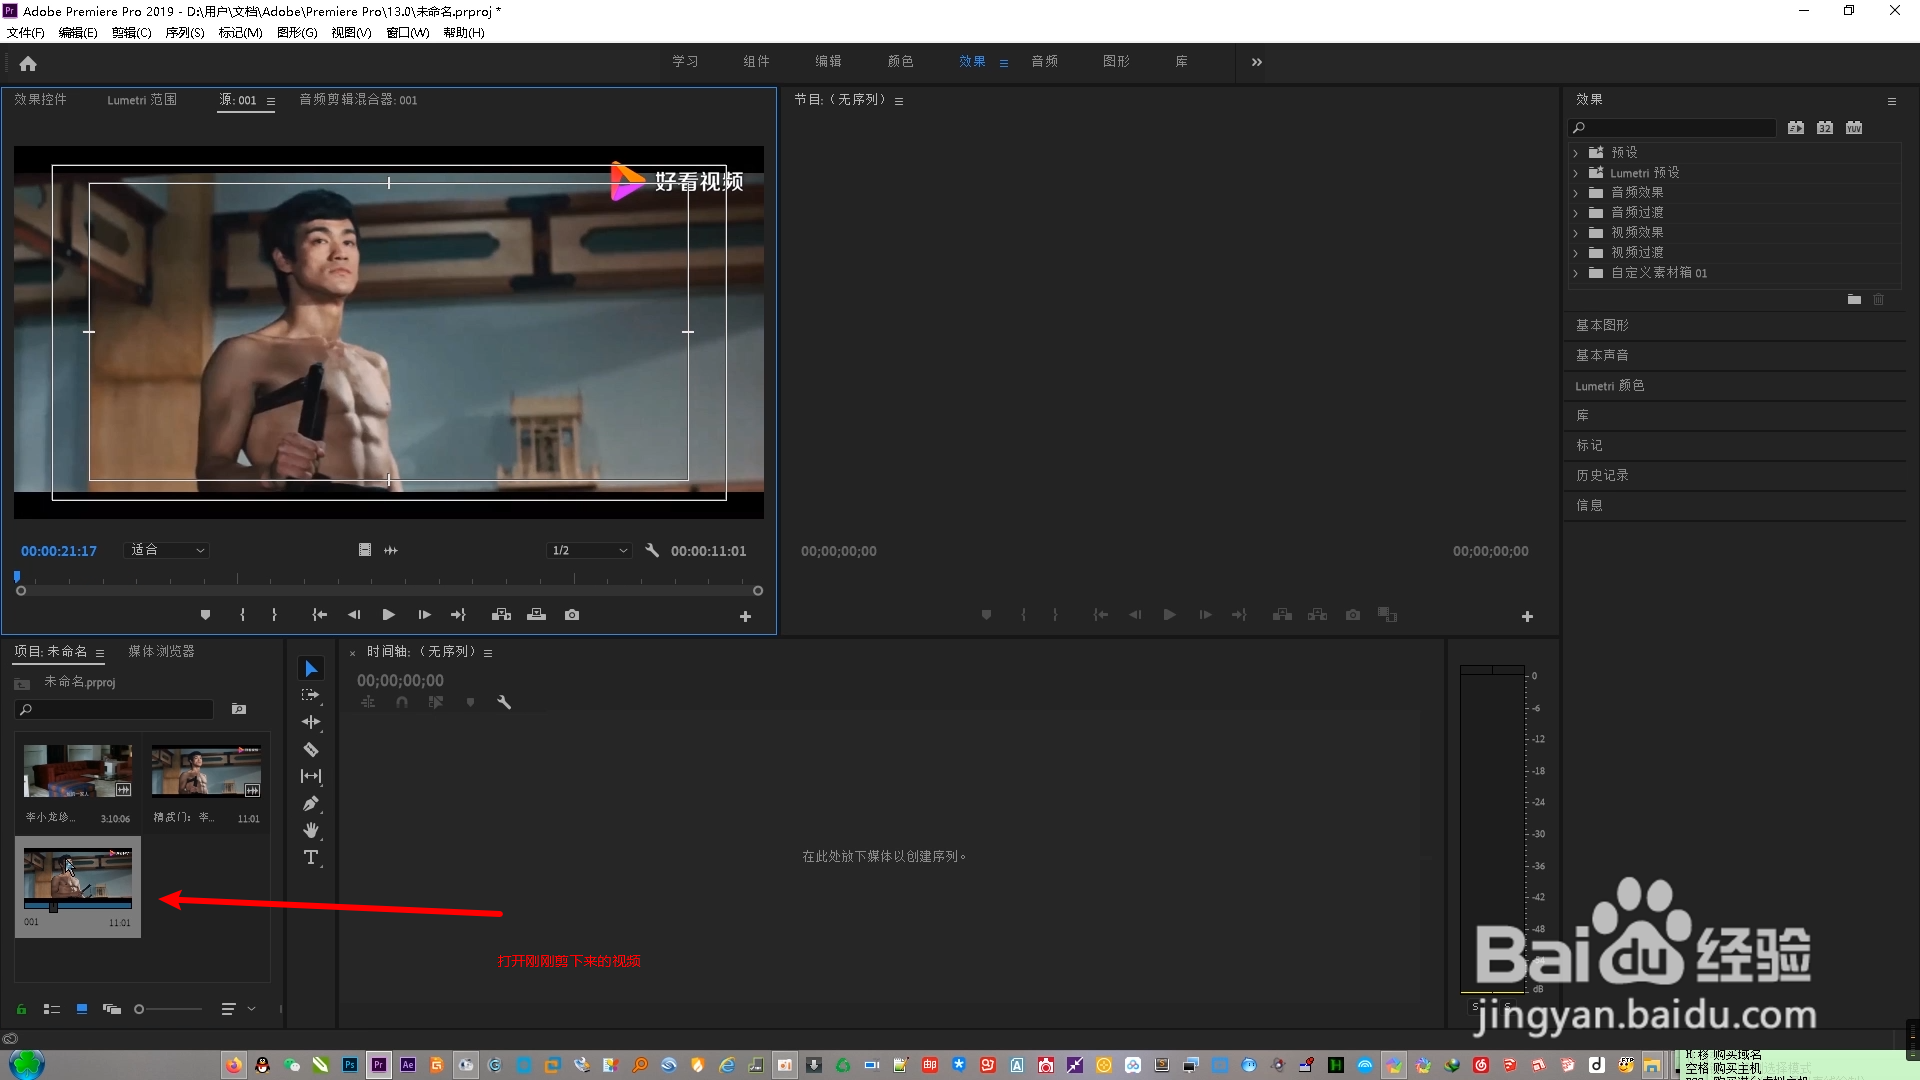Create new custom bin in Effects panel
1920x1080 pixels.
[1854, 299]
